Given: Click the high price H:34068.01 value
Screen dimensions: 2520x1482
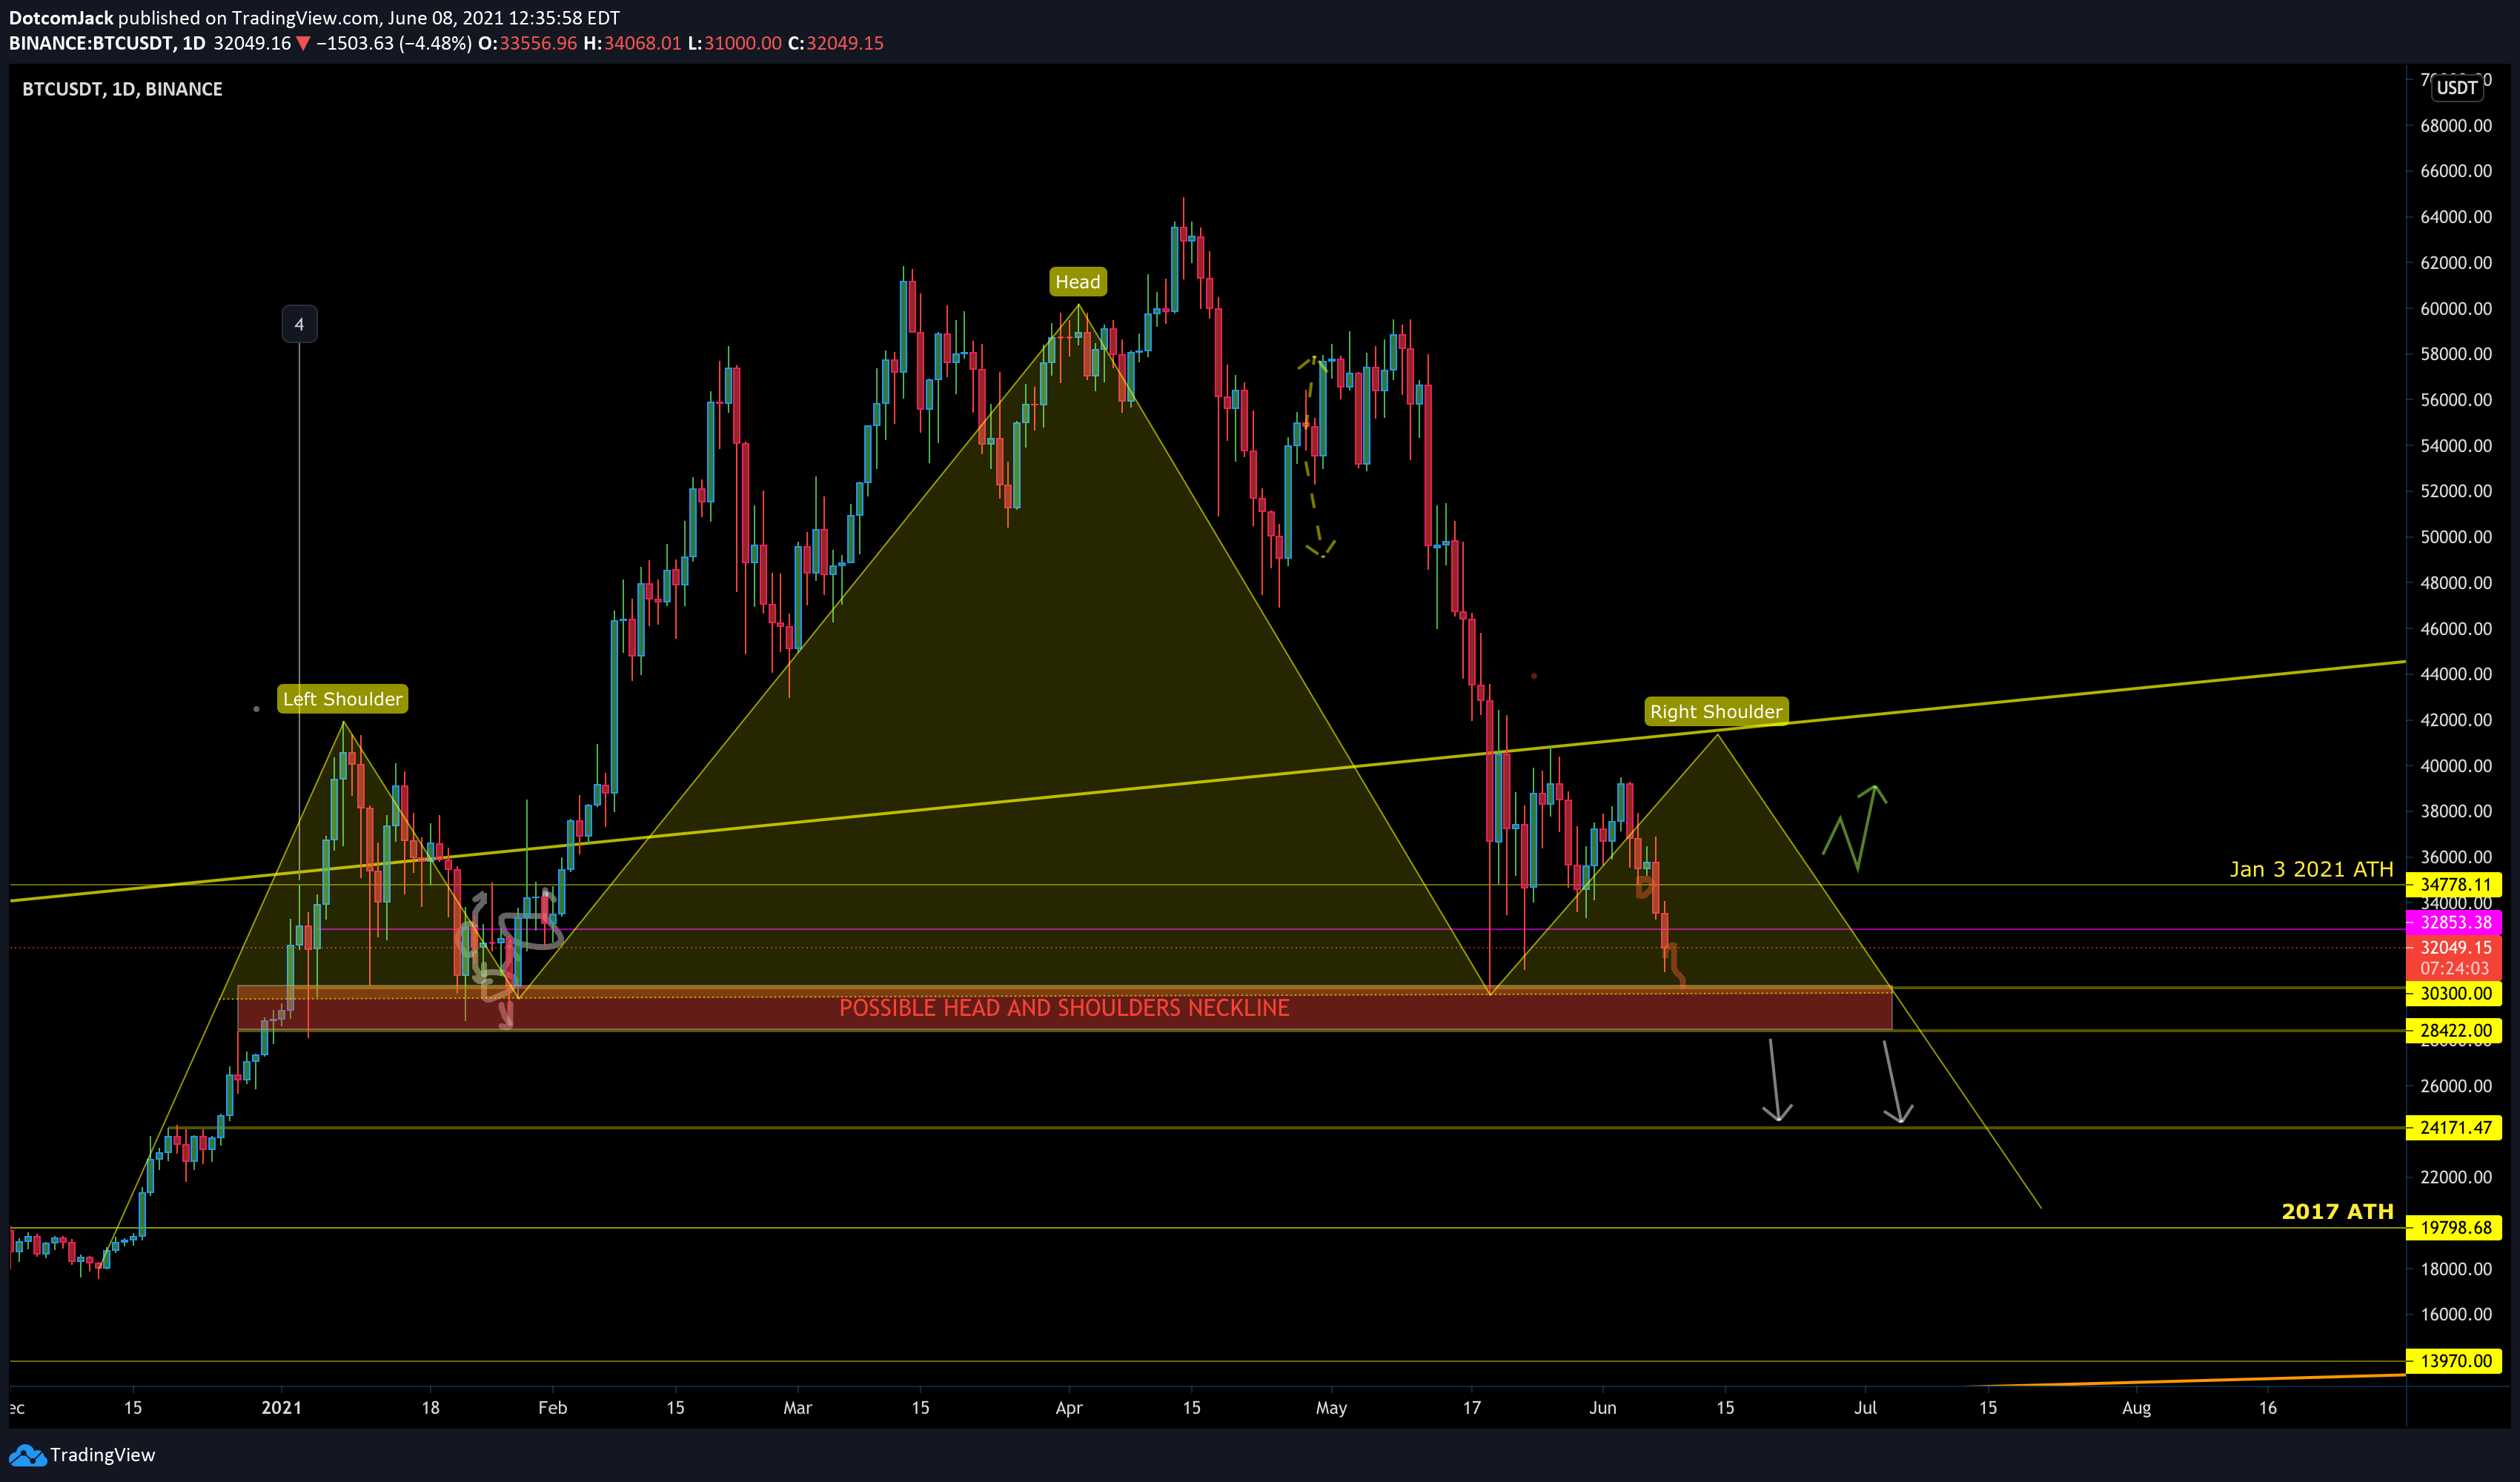Looking at the screenshot, I should [x=632, y=43].
